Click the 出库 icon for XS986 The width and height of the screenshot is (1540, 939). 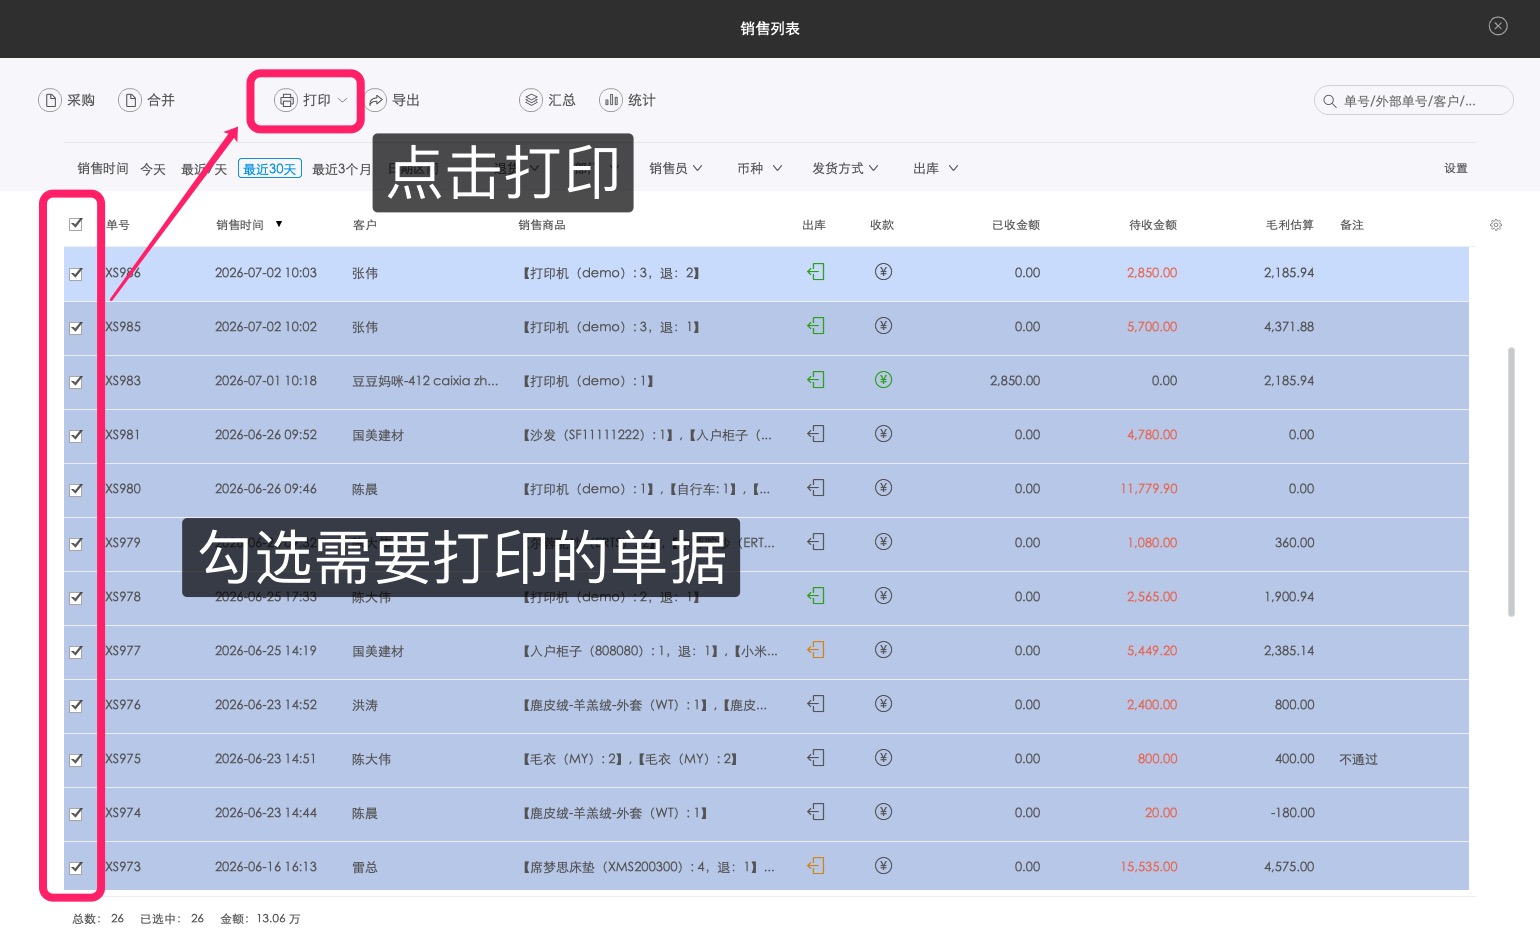[816, 272]
